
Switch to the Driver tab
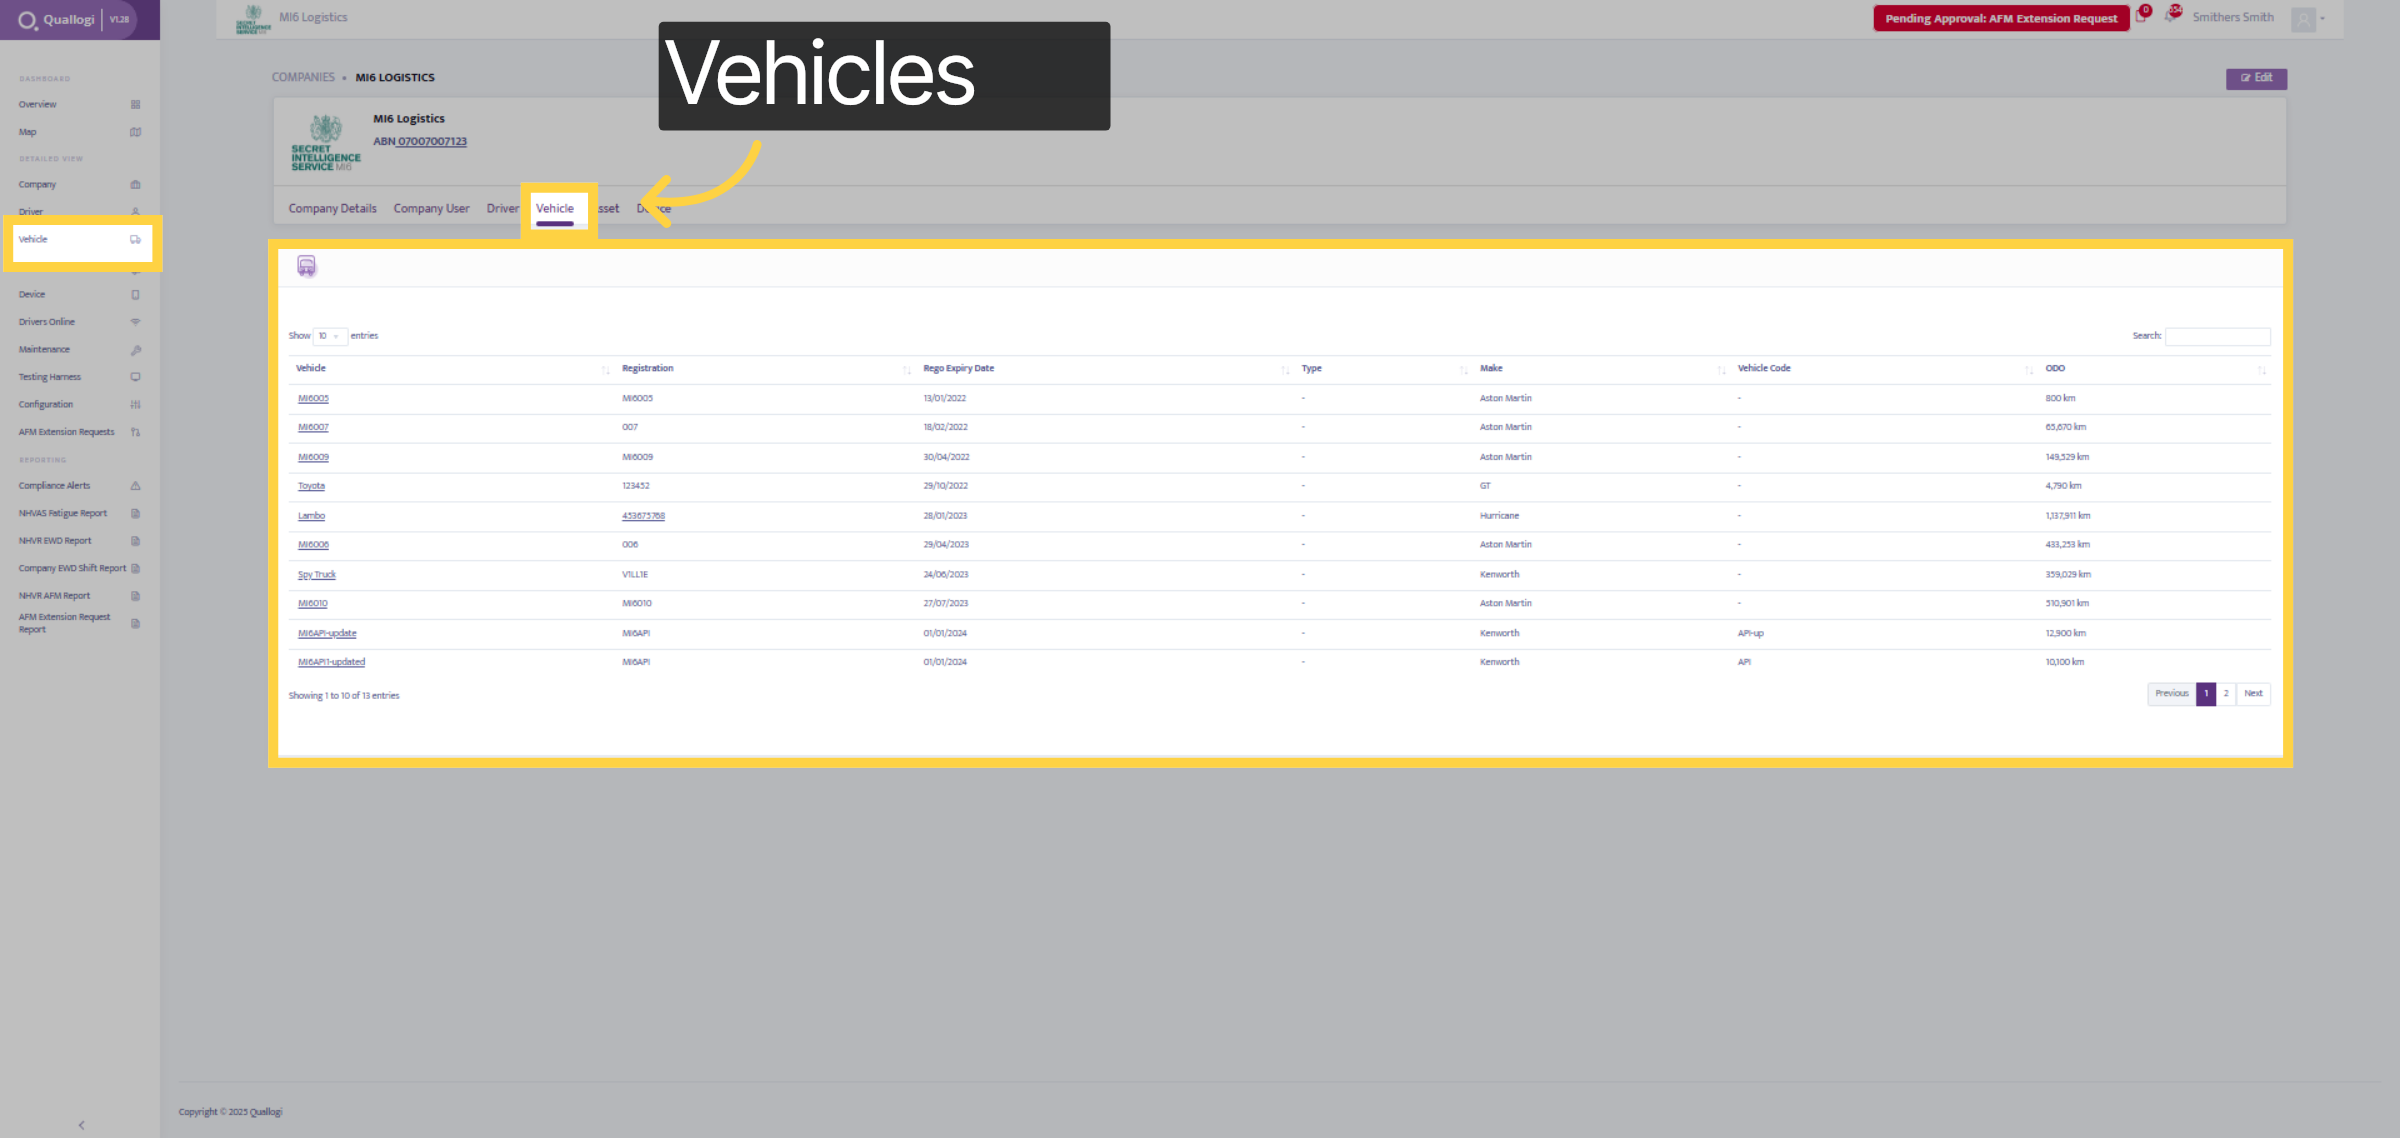pos(503,209)
